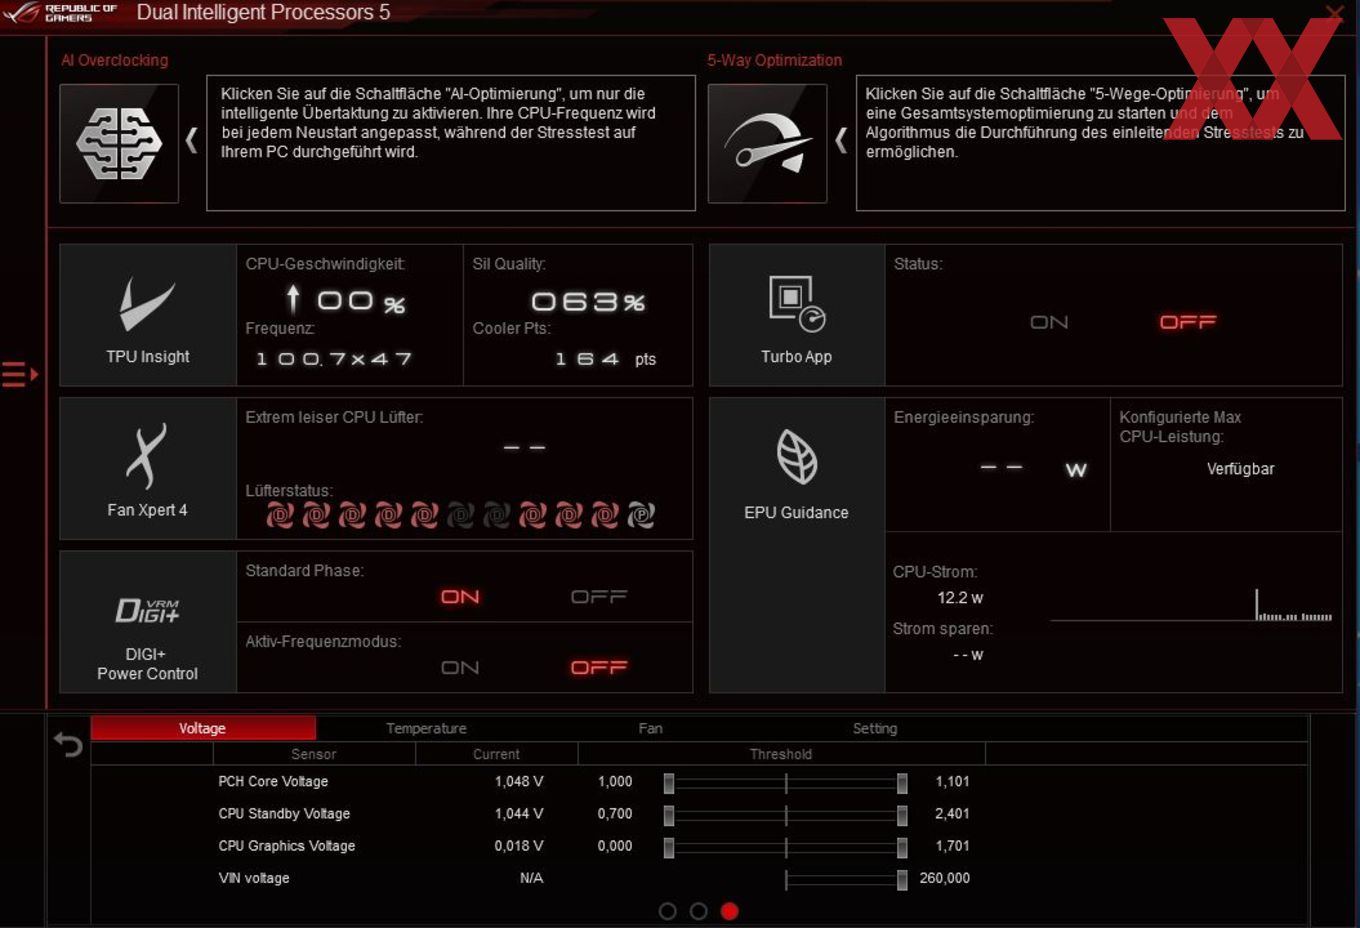The height and width of the screenshot is (928, 1360).
Task: Adjust CPU Graphics Voltage lower threshold handle
Action: pyautogui.click(x=669, y=847)
